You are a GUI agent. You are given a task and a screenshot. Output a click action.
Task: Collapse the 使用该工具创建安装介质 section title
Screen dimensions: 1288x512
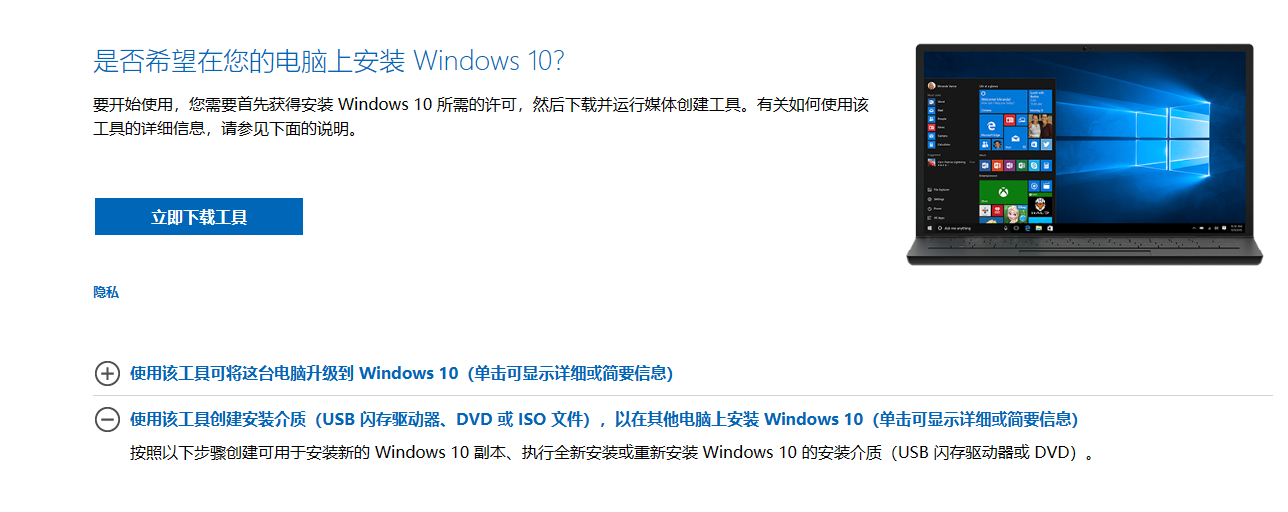[604, 419]
